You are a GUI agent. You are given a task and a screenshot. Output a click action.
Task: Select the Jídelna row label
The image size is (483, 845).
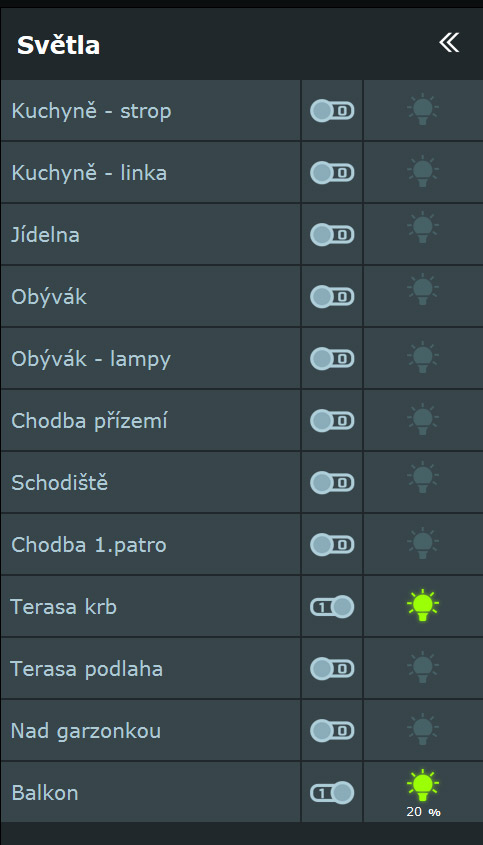(45, 235)
